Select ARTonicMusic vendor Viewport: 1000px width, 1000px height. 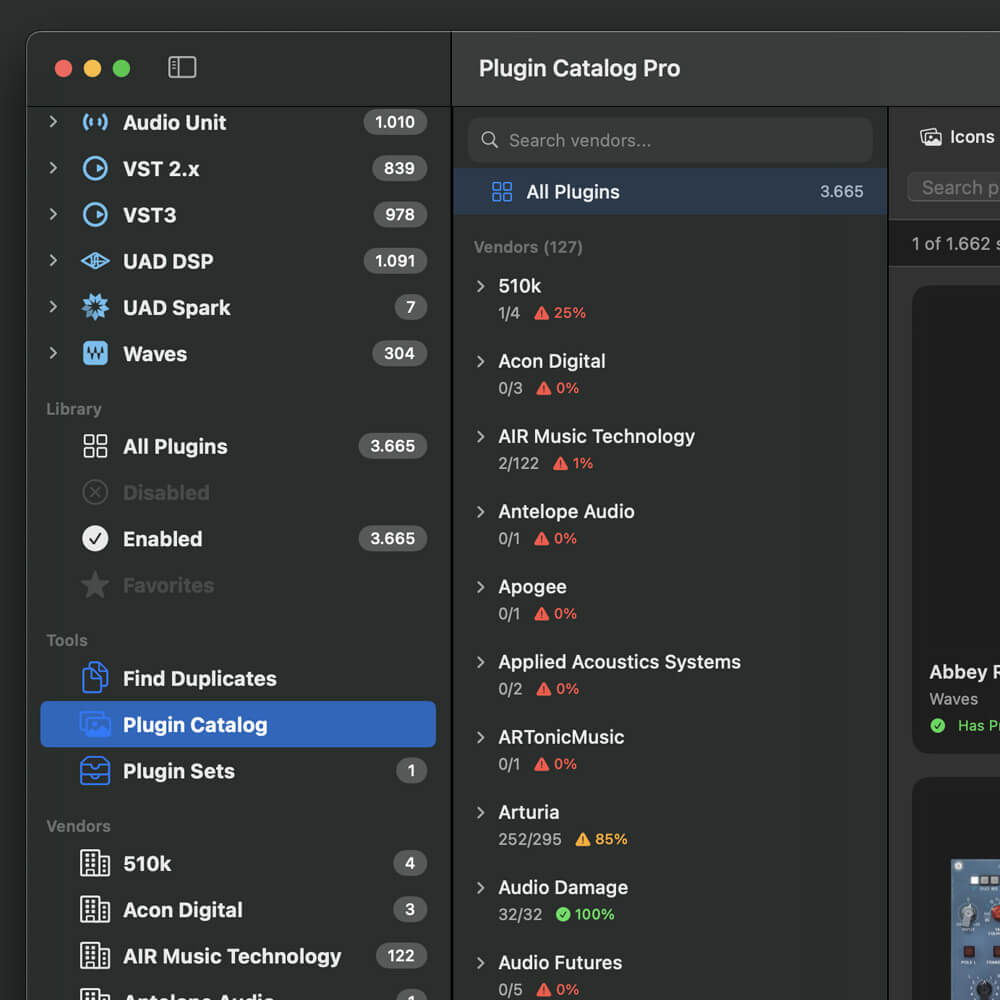tap(670, 750)
